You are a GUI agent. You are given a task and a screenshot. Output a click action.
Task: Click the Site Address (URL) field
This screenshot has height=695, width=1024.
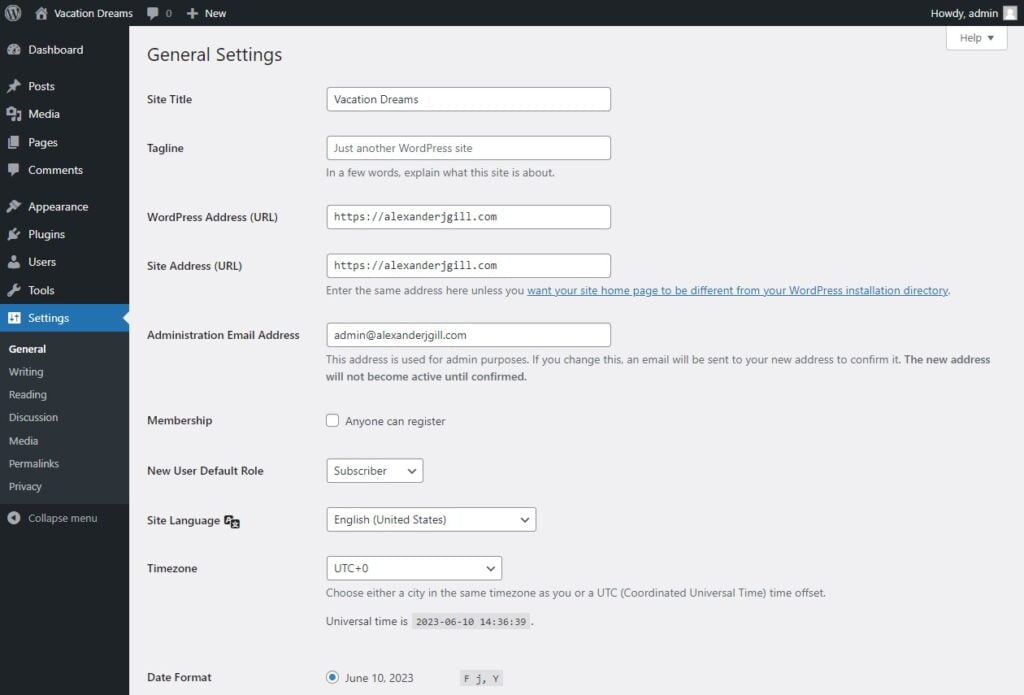point(468,266)
